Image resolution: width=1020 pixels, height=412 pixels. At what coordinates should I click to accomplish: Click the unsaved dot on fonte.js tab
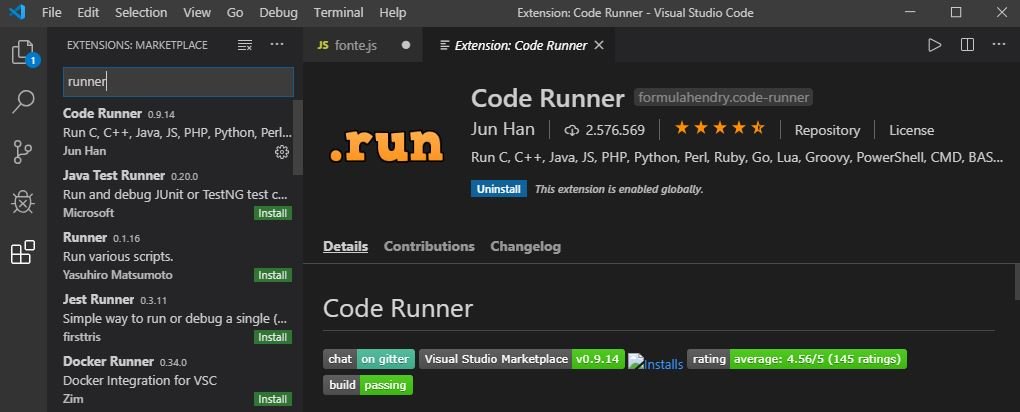point(406,46)
